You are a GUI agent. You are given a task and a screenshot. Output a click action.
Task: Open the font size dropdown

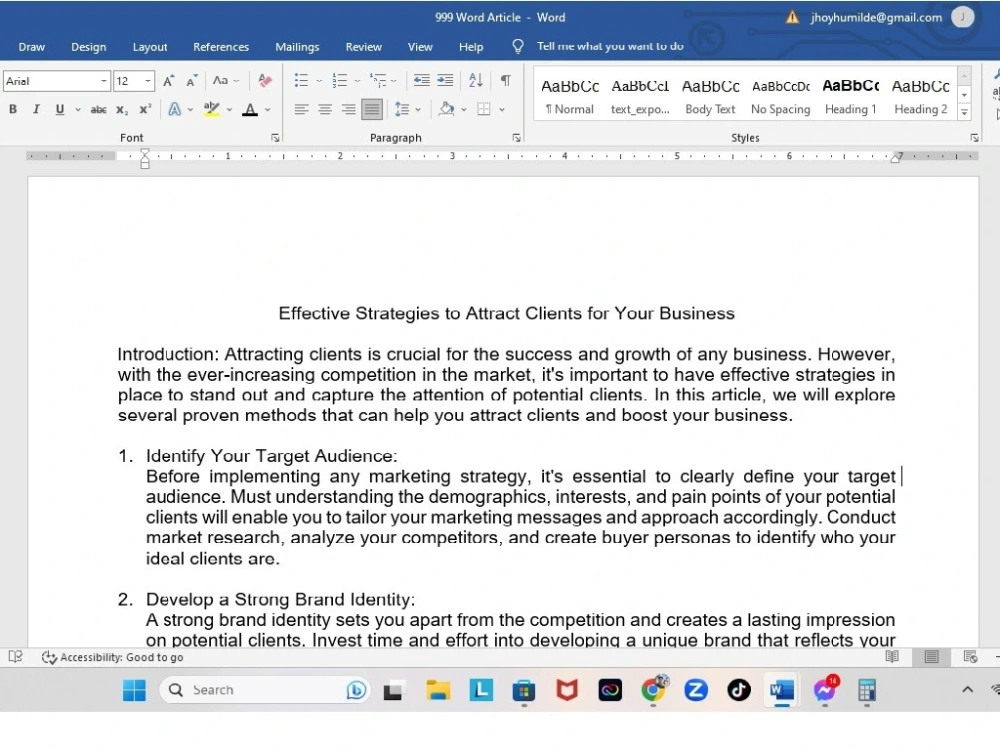point(148,81)
